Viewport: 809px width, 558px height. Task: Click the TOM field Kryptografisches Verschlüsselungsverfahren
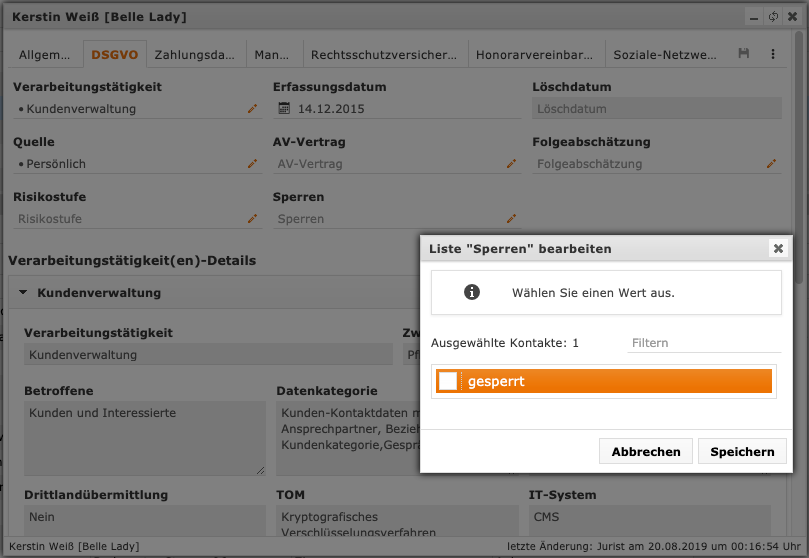coord(397,521)
